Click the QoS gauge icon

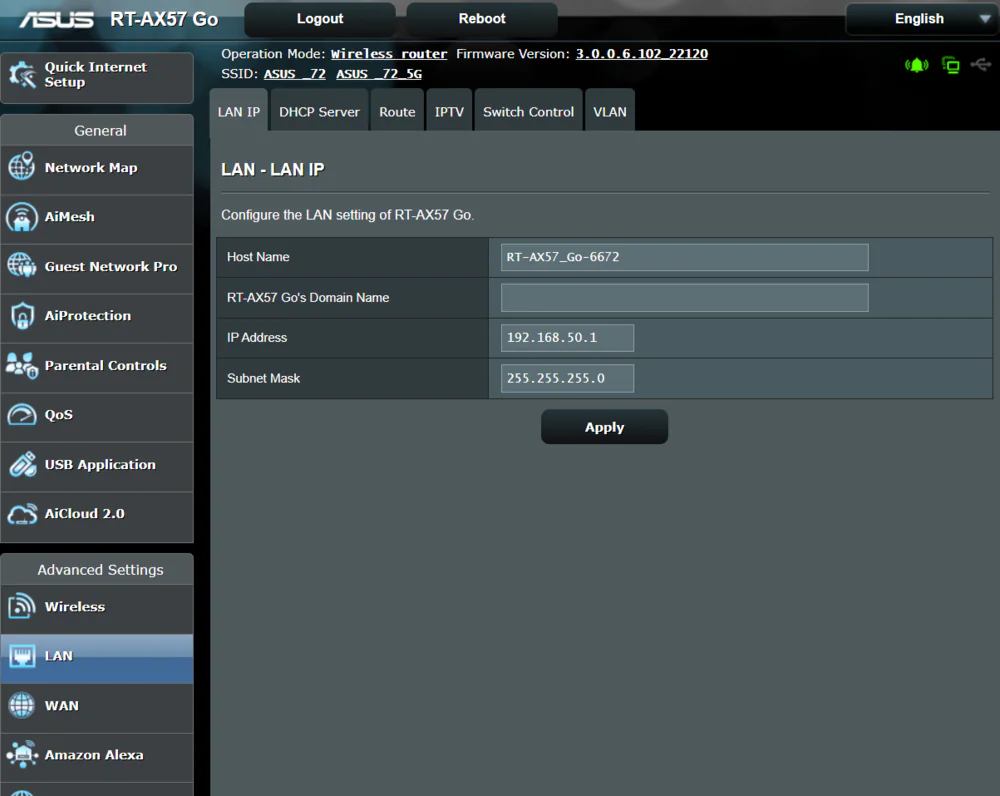click(x=22, y=415)
